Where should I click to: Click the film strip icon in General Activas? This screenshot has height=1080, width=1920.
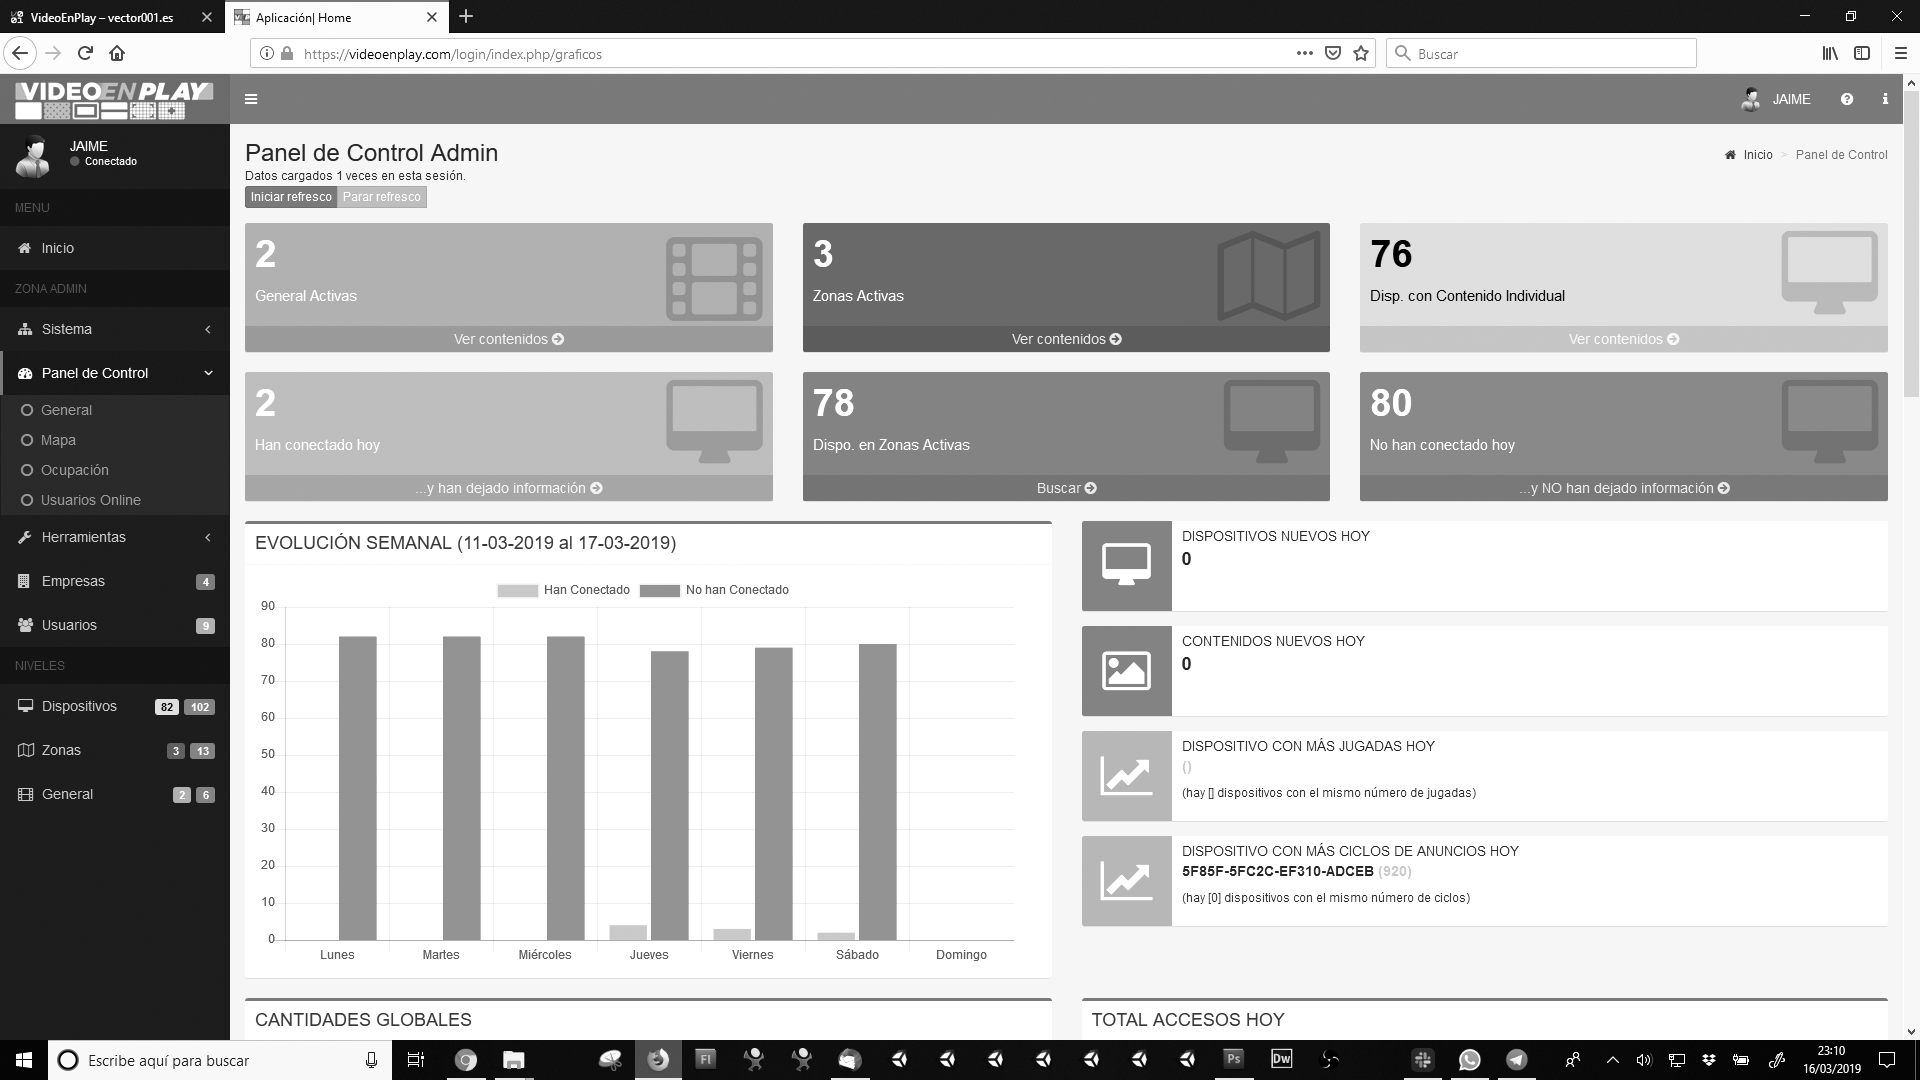(x=714, y=279)
